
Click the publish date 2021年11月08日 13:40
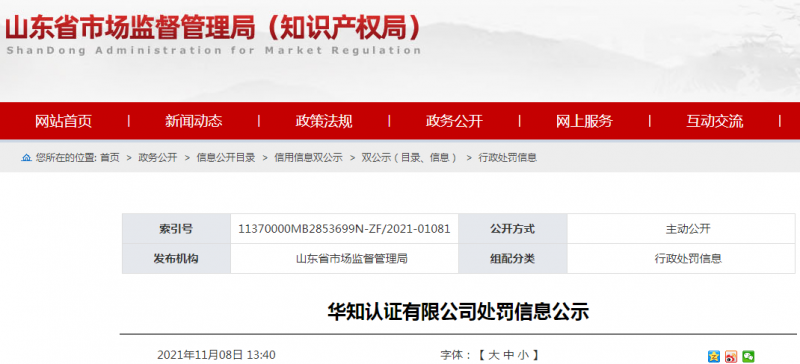click(x=216, y=355)
